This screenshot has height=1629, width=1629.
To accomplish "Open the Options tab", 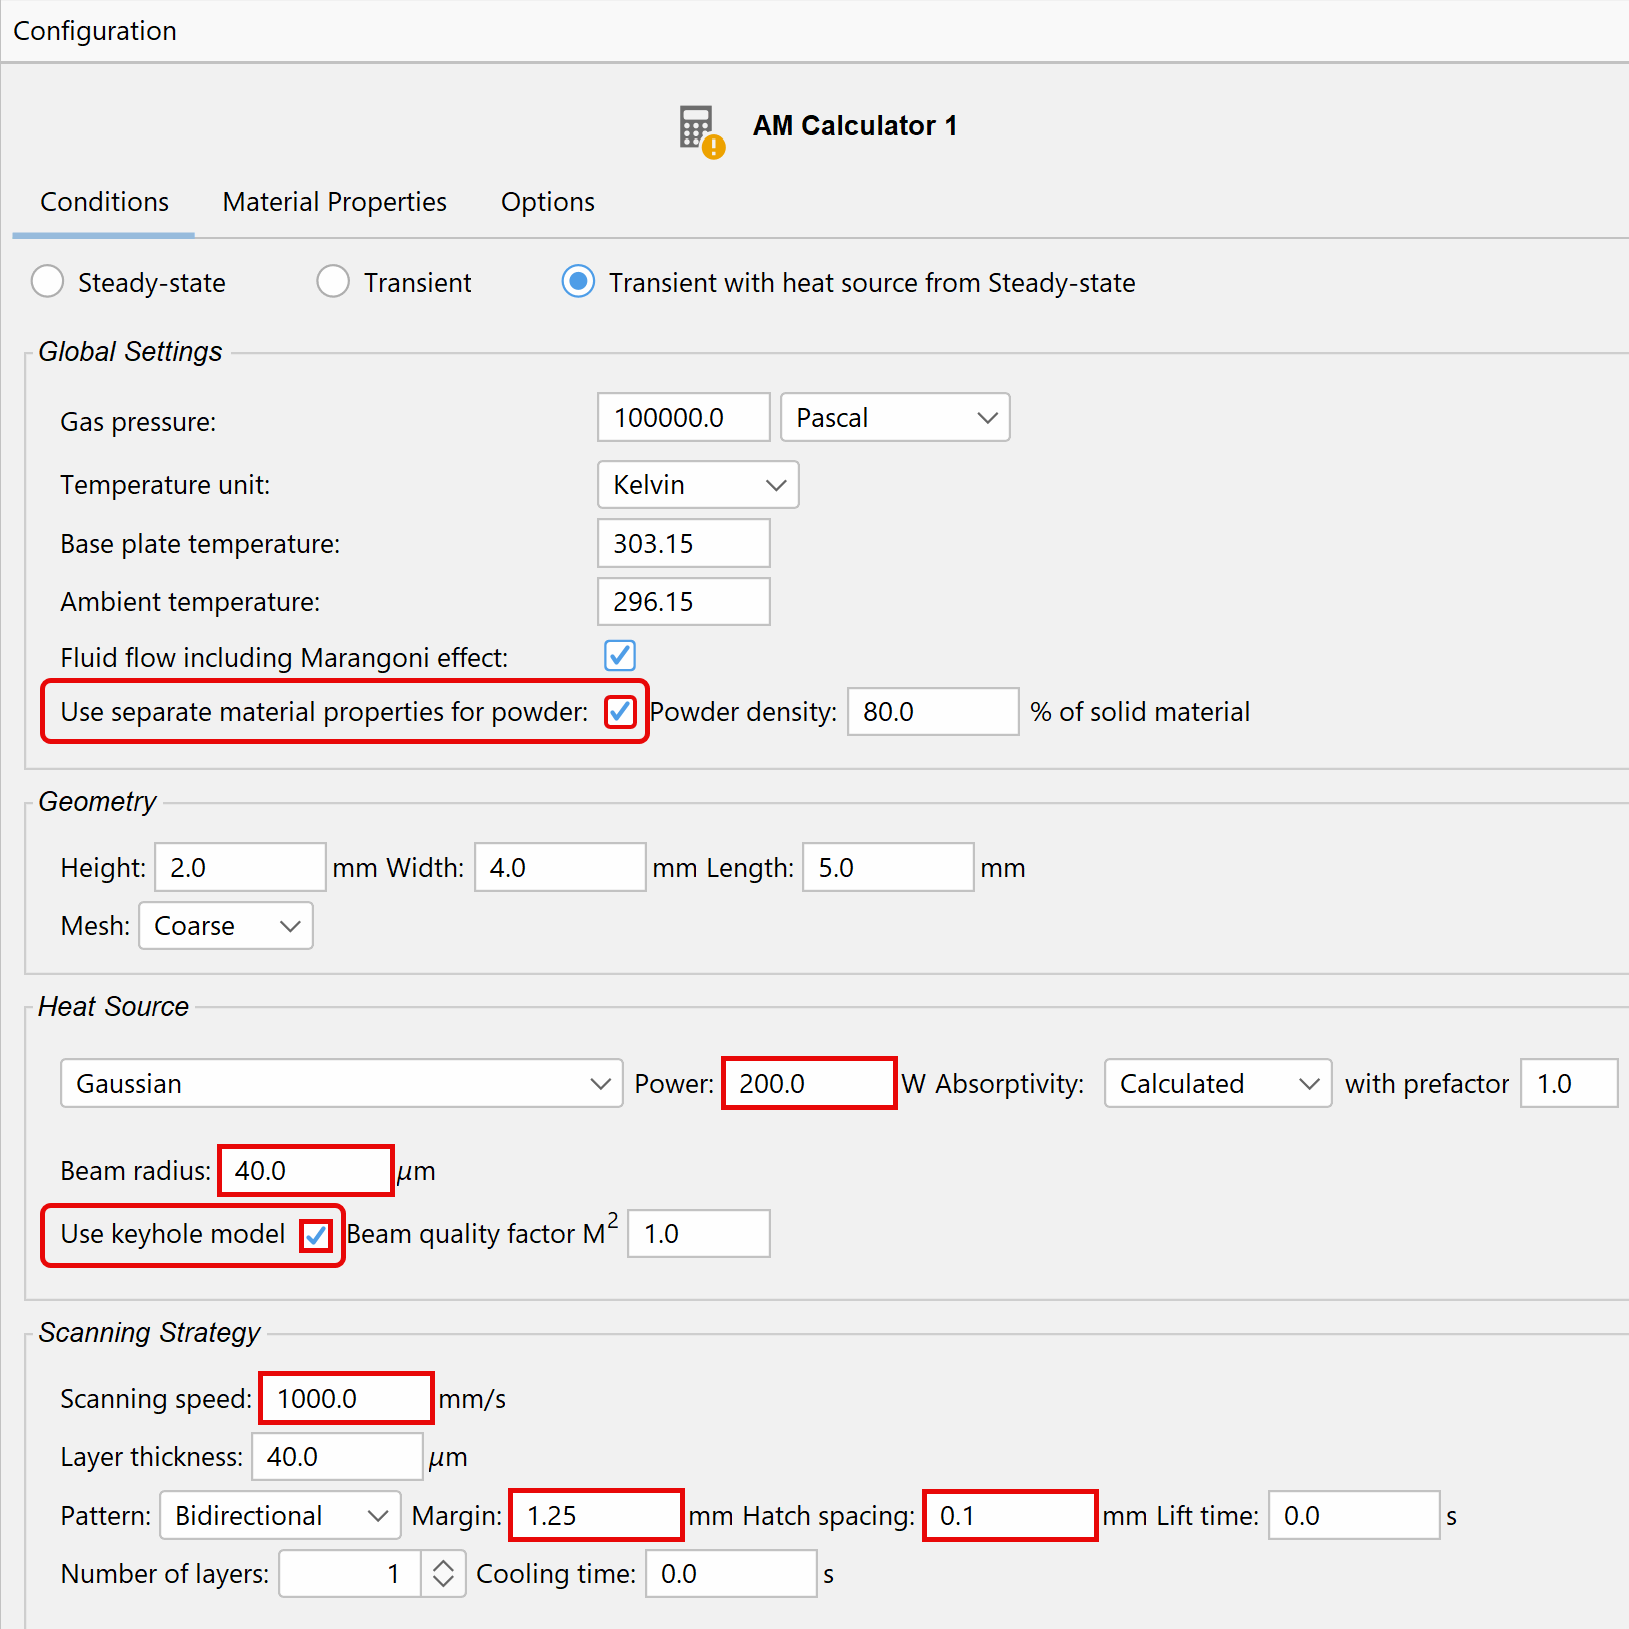I will click(547, 201).
